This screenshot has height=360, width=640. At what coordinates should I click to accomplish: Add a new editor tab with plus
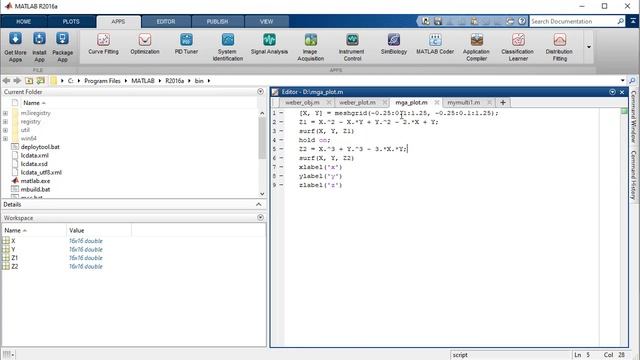click(503, 102)
